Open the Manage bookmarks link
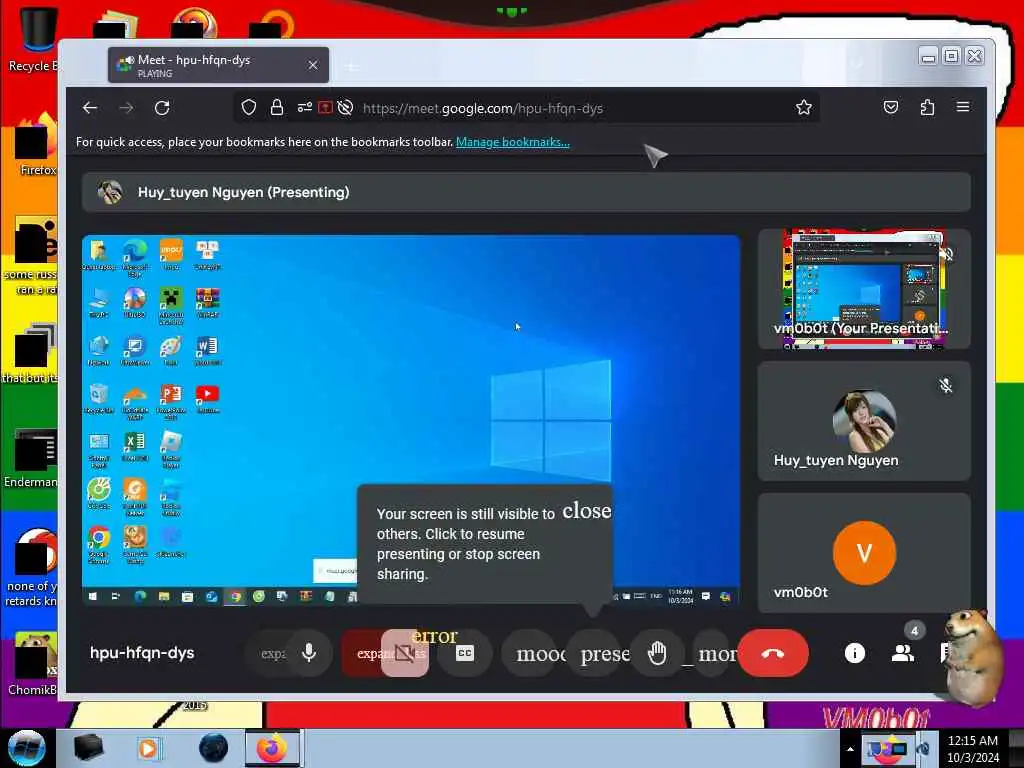1024x768 pixels. click(513, 142)
